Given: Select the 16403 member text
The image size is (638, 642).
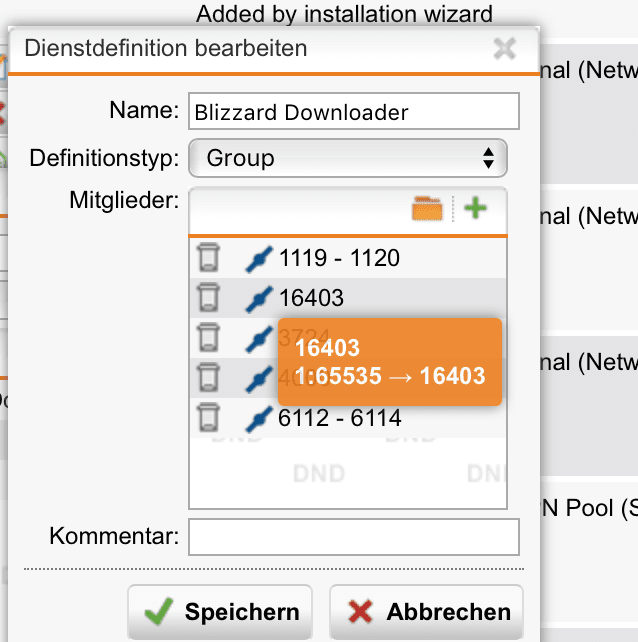Looking at the screenshot, I should pyautogui.click(x=311, y=298).
